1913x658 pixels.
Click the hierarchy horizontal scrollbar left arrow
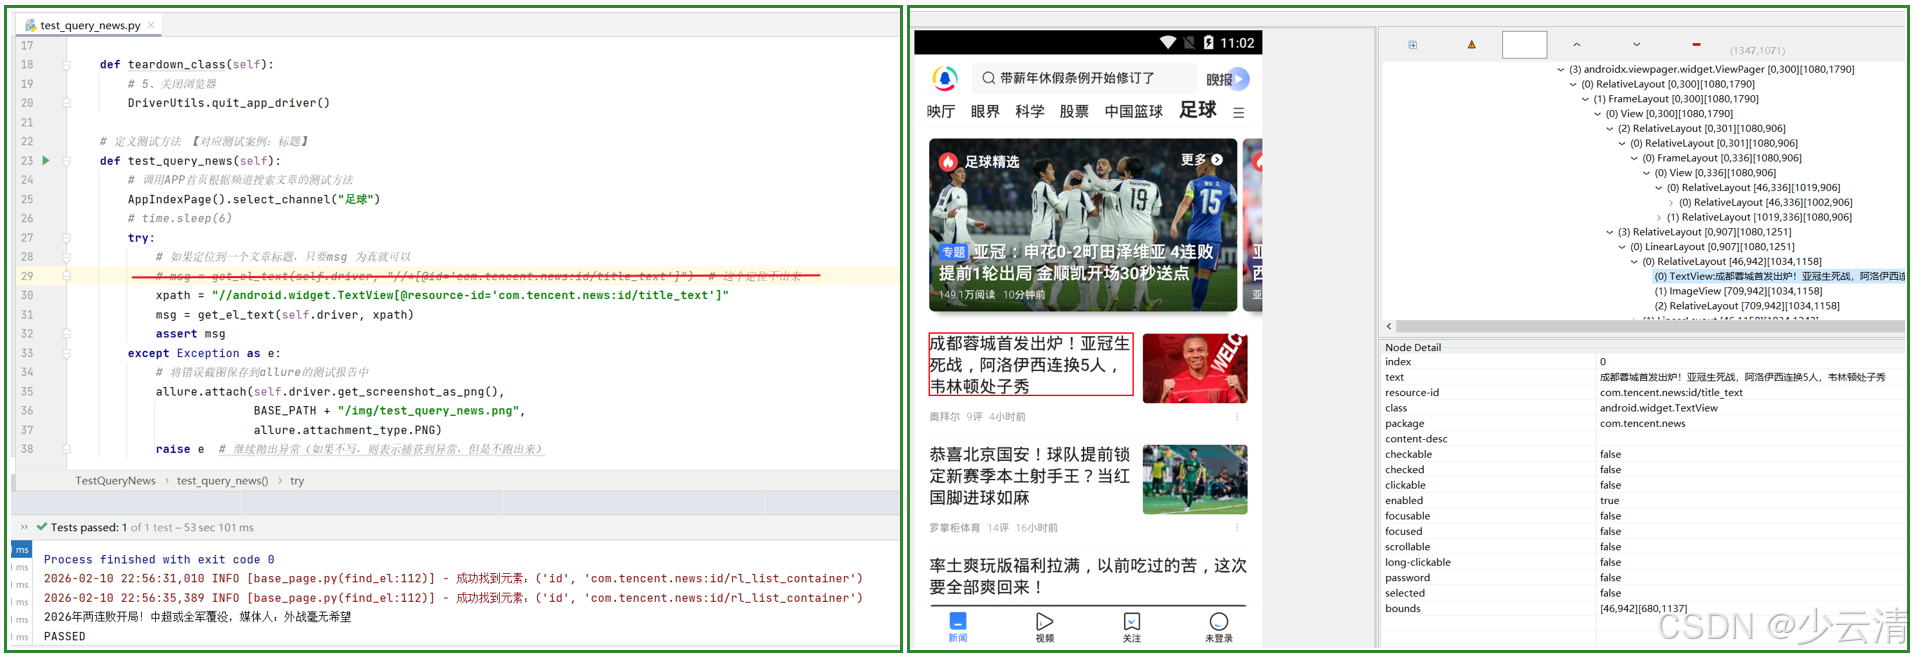click(1389, 327)
